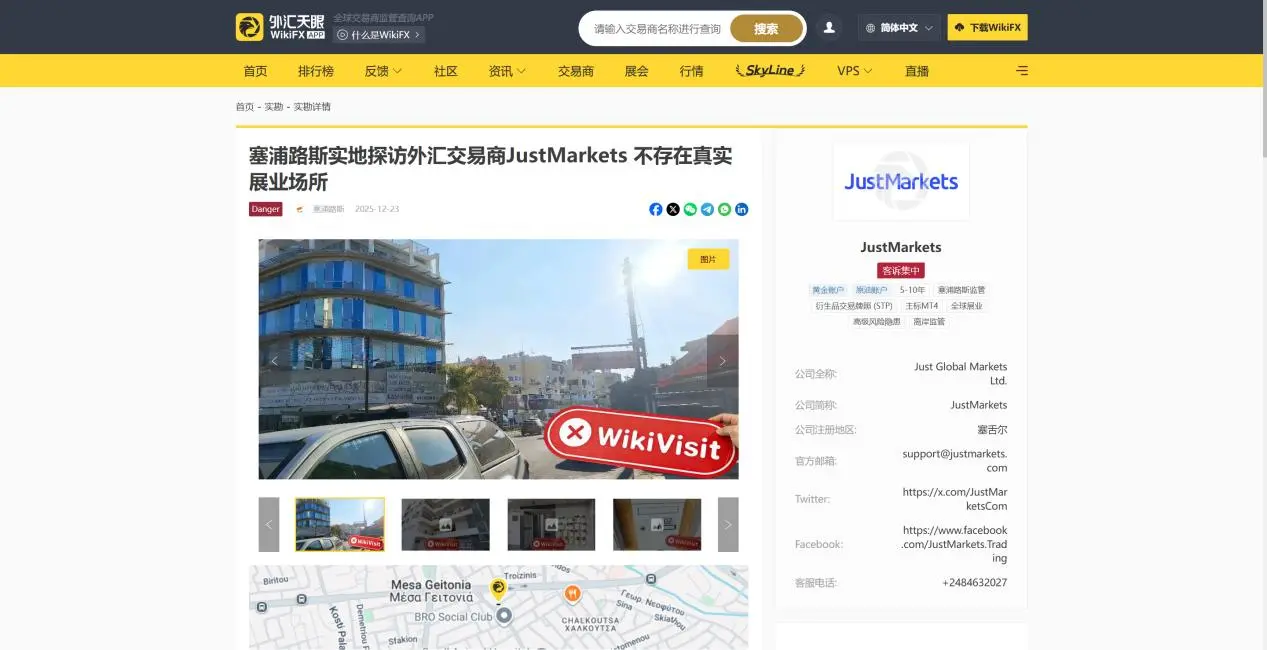Image resolution: width=1267 pixels, height=650 pixels.
Task: Open the 社区 community menu item
Action: (445, 71)
